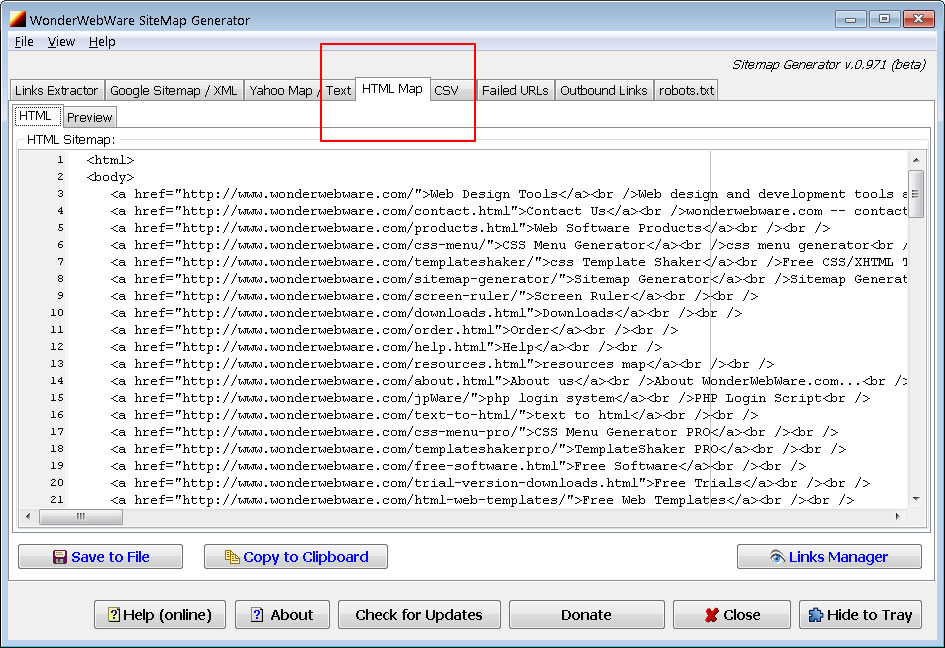Screen dimensions: 945x648
Task: Click the code line for jpWare/ link
Action: coord(491,398)
